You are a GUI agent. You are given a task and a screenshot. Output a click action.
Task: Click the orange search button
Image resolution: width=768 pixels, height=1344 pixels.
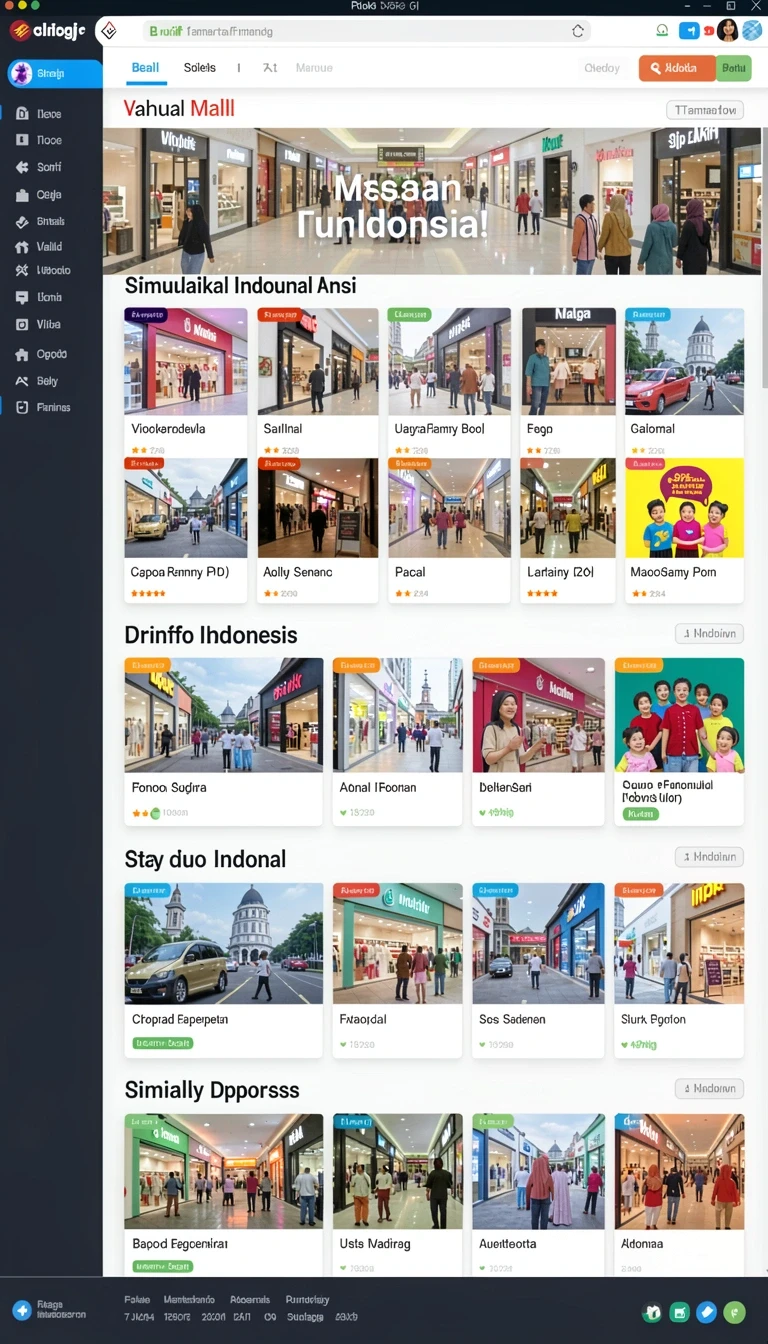click(677, 68)
